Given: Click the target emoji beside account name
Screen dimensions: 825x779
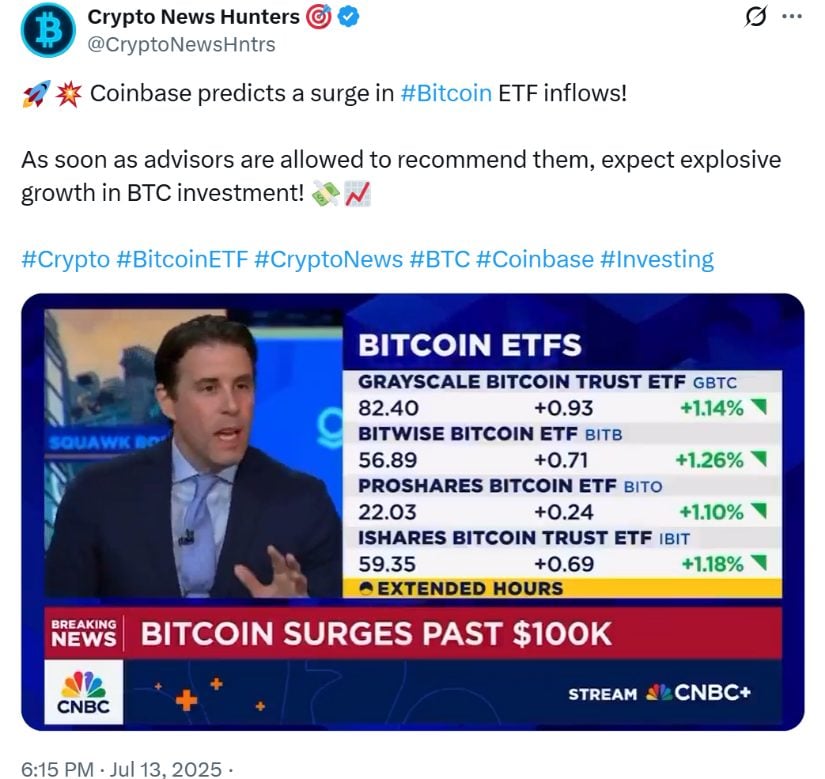Looking at the screenshot, I should coord(319,17).
